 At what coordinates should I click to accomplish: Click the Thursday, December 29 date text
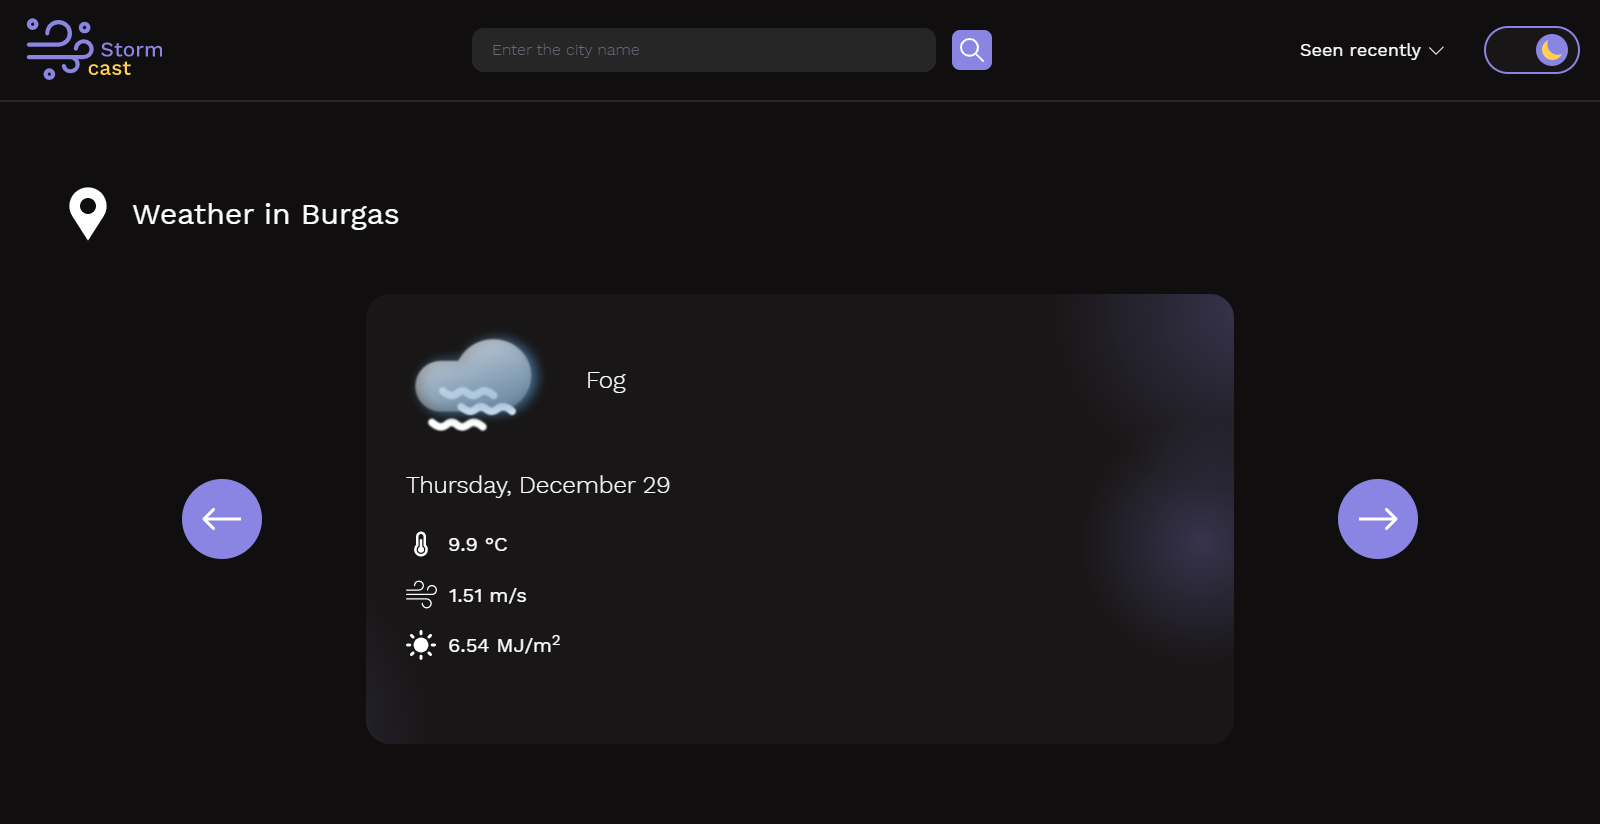click(538, 485)
